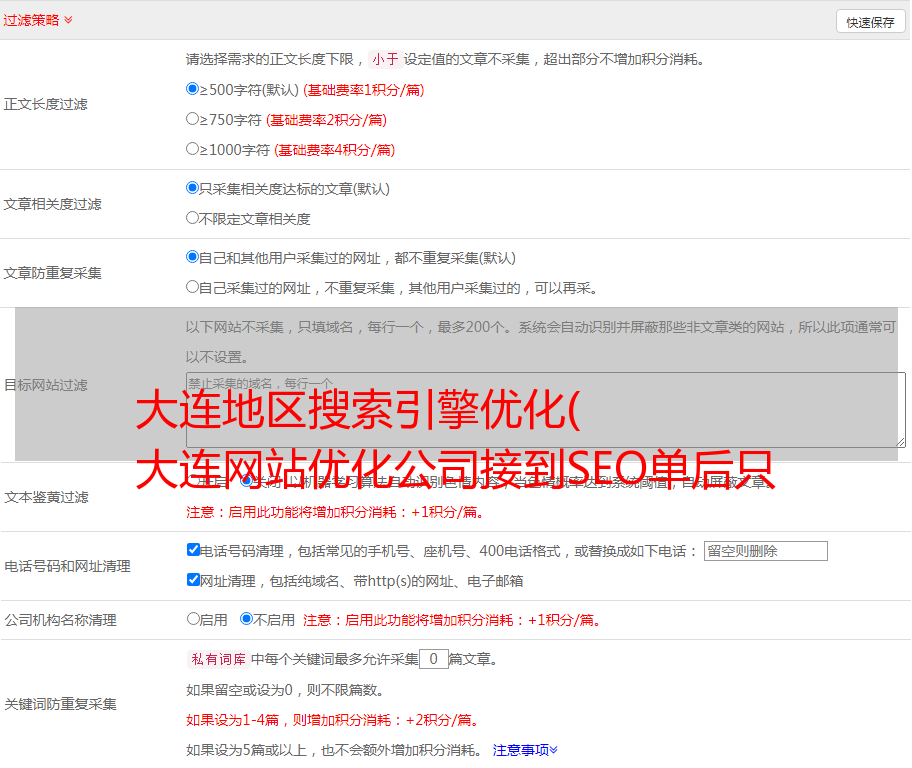
Task: Click the 禁止采集的域名 textarea
Action: (x=546, y=410)
